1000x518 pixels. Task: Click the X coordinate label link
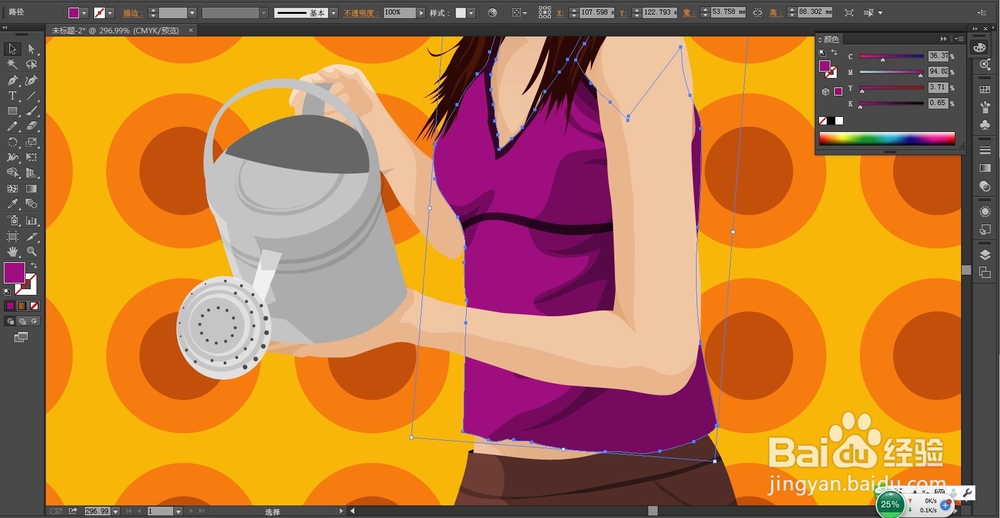click(561, 13)
